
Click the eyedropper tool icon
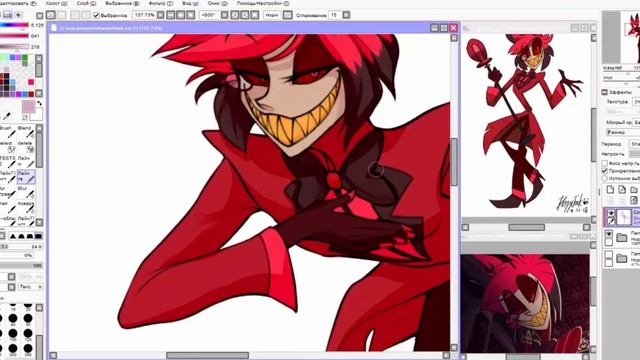pyautogui.click(x=7, y=117)
